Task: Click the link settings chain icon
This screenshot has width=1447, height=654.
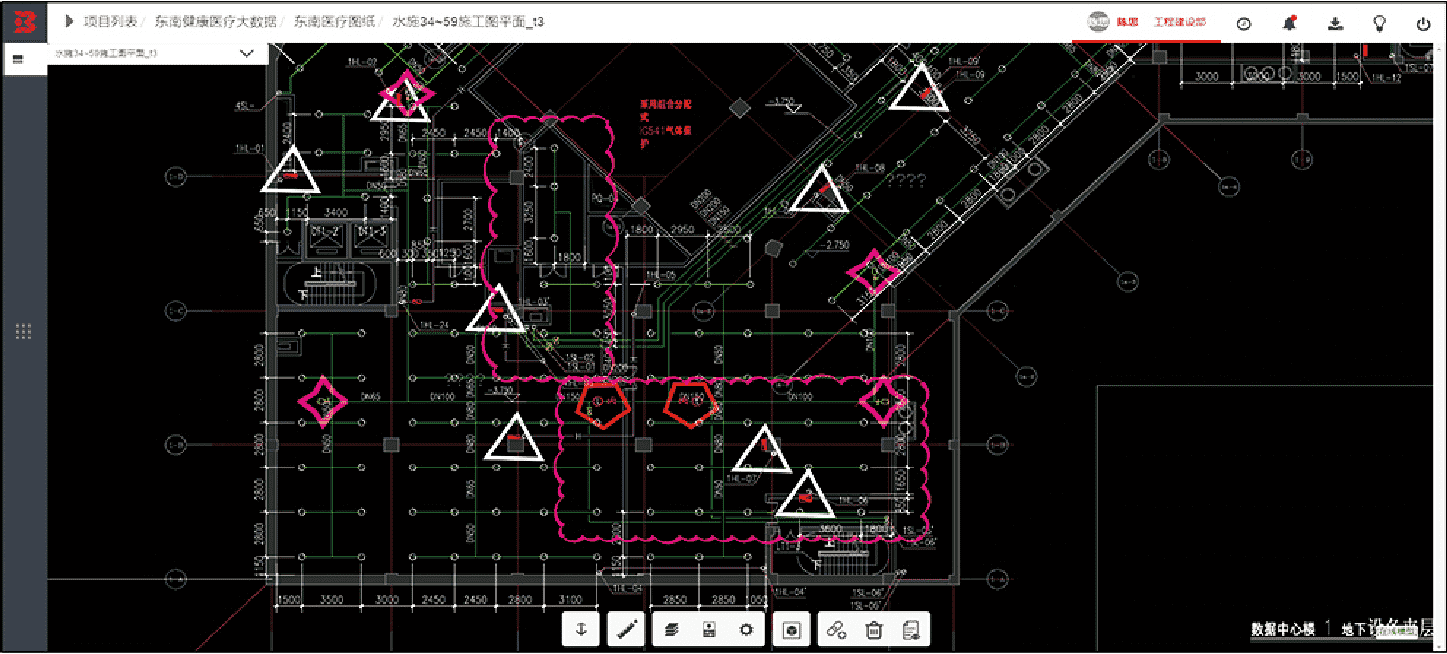Action: (x=837, y=629)
